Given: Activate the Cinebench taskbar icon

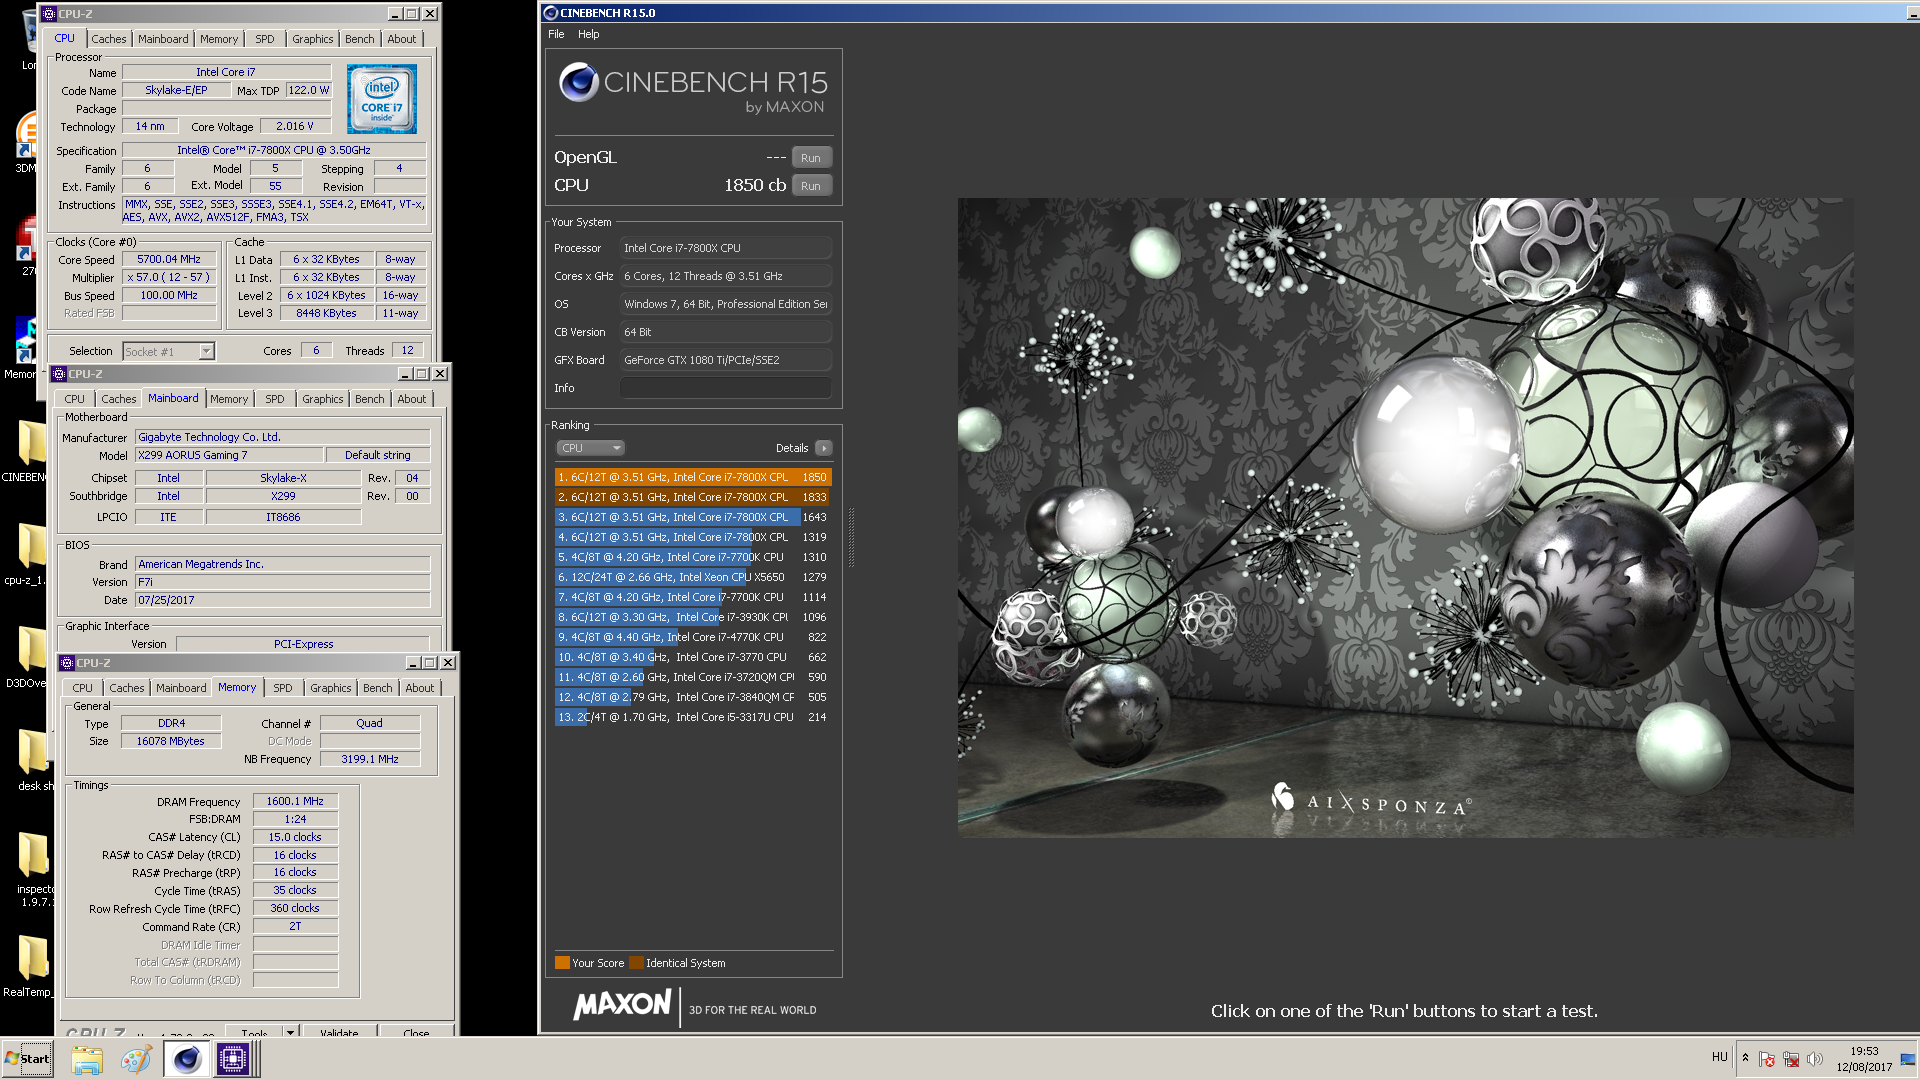Looking at the screenshot, I should coord(186,1059).
